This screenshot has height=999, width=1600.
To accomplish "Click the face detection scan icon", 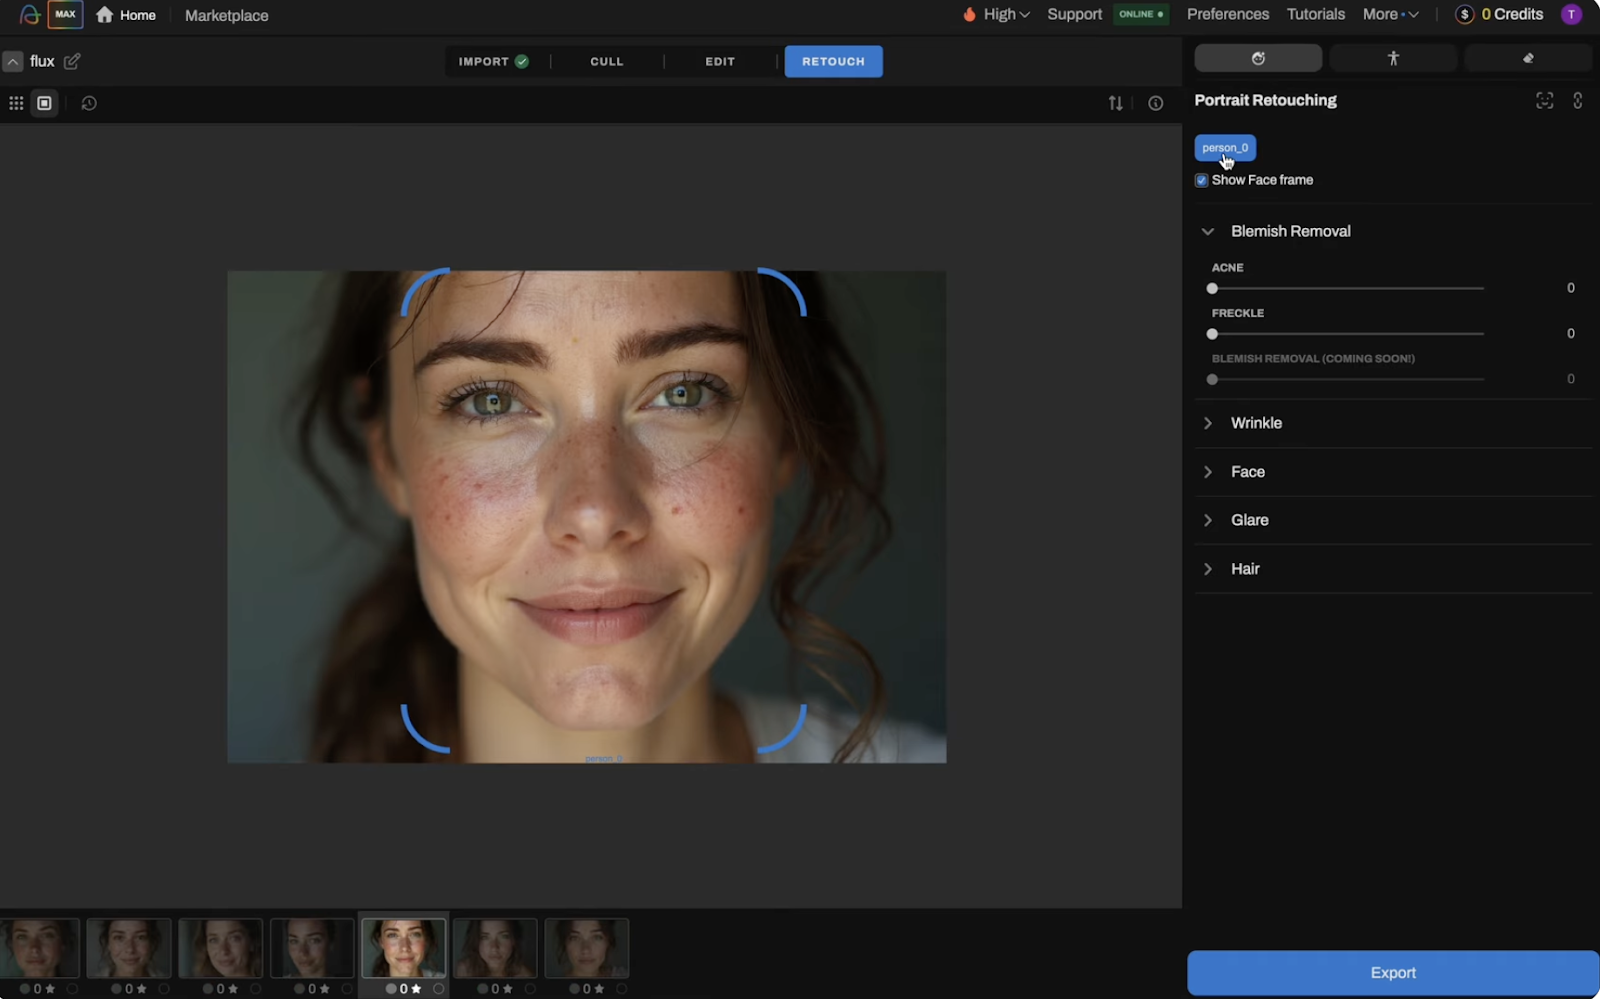I will 1544,101.
